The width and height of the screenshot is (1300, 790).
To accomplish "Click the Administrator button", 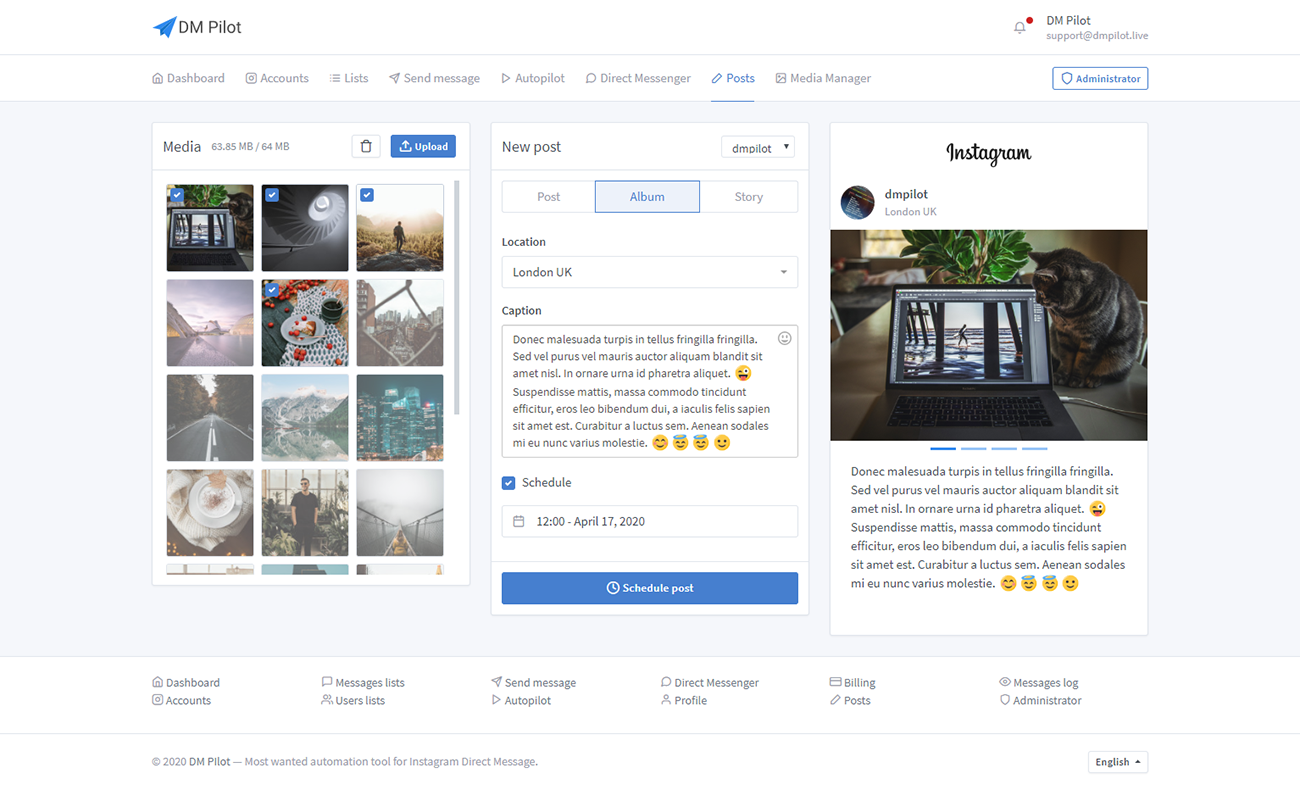I will (1100, 78).
